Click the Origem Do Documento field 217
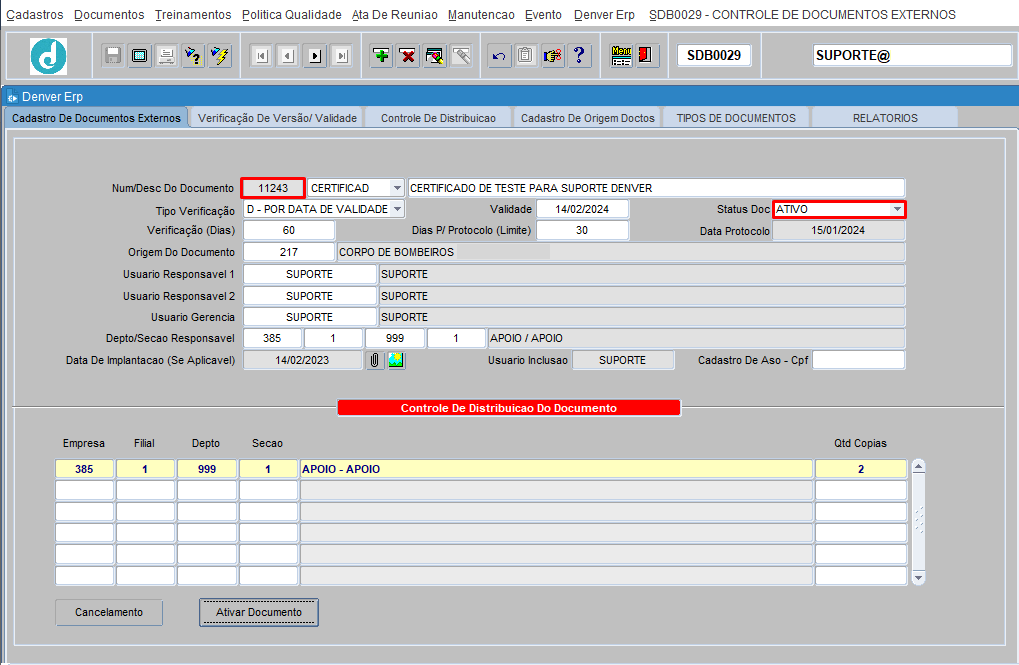 [x=289, y=252]
